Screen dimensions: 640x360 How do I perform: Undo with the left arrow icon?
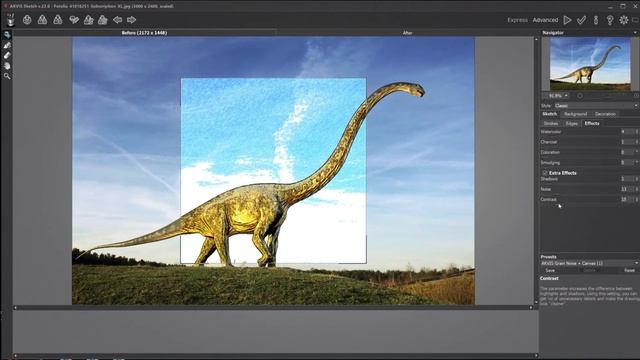(x=118, y=20)
